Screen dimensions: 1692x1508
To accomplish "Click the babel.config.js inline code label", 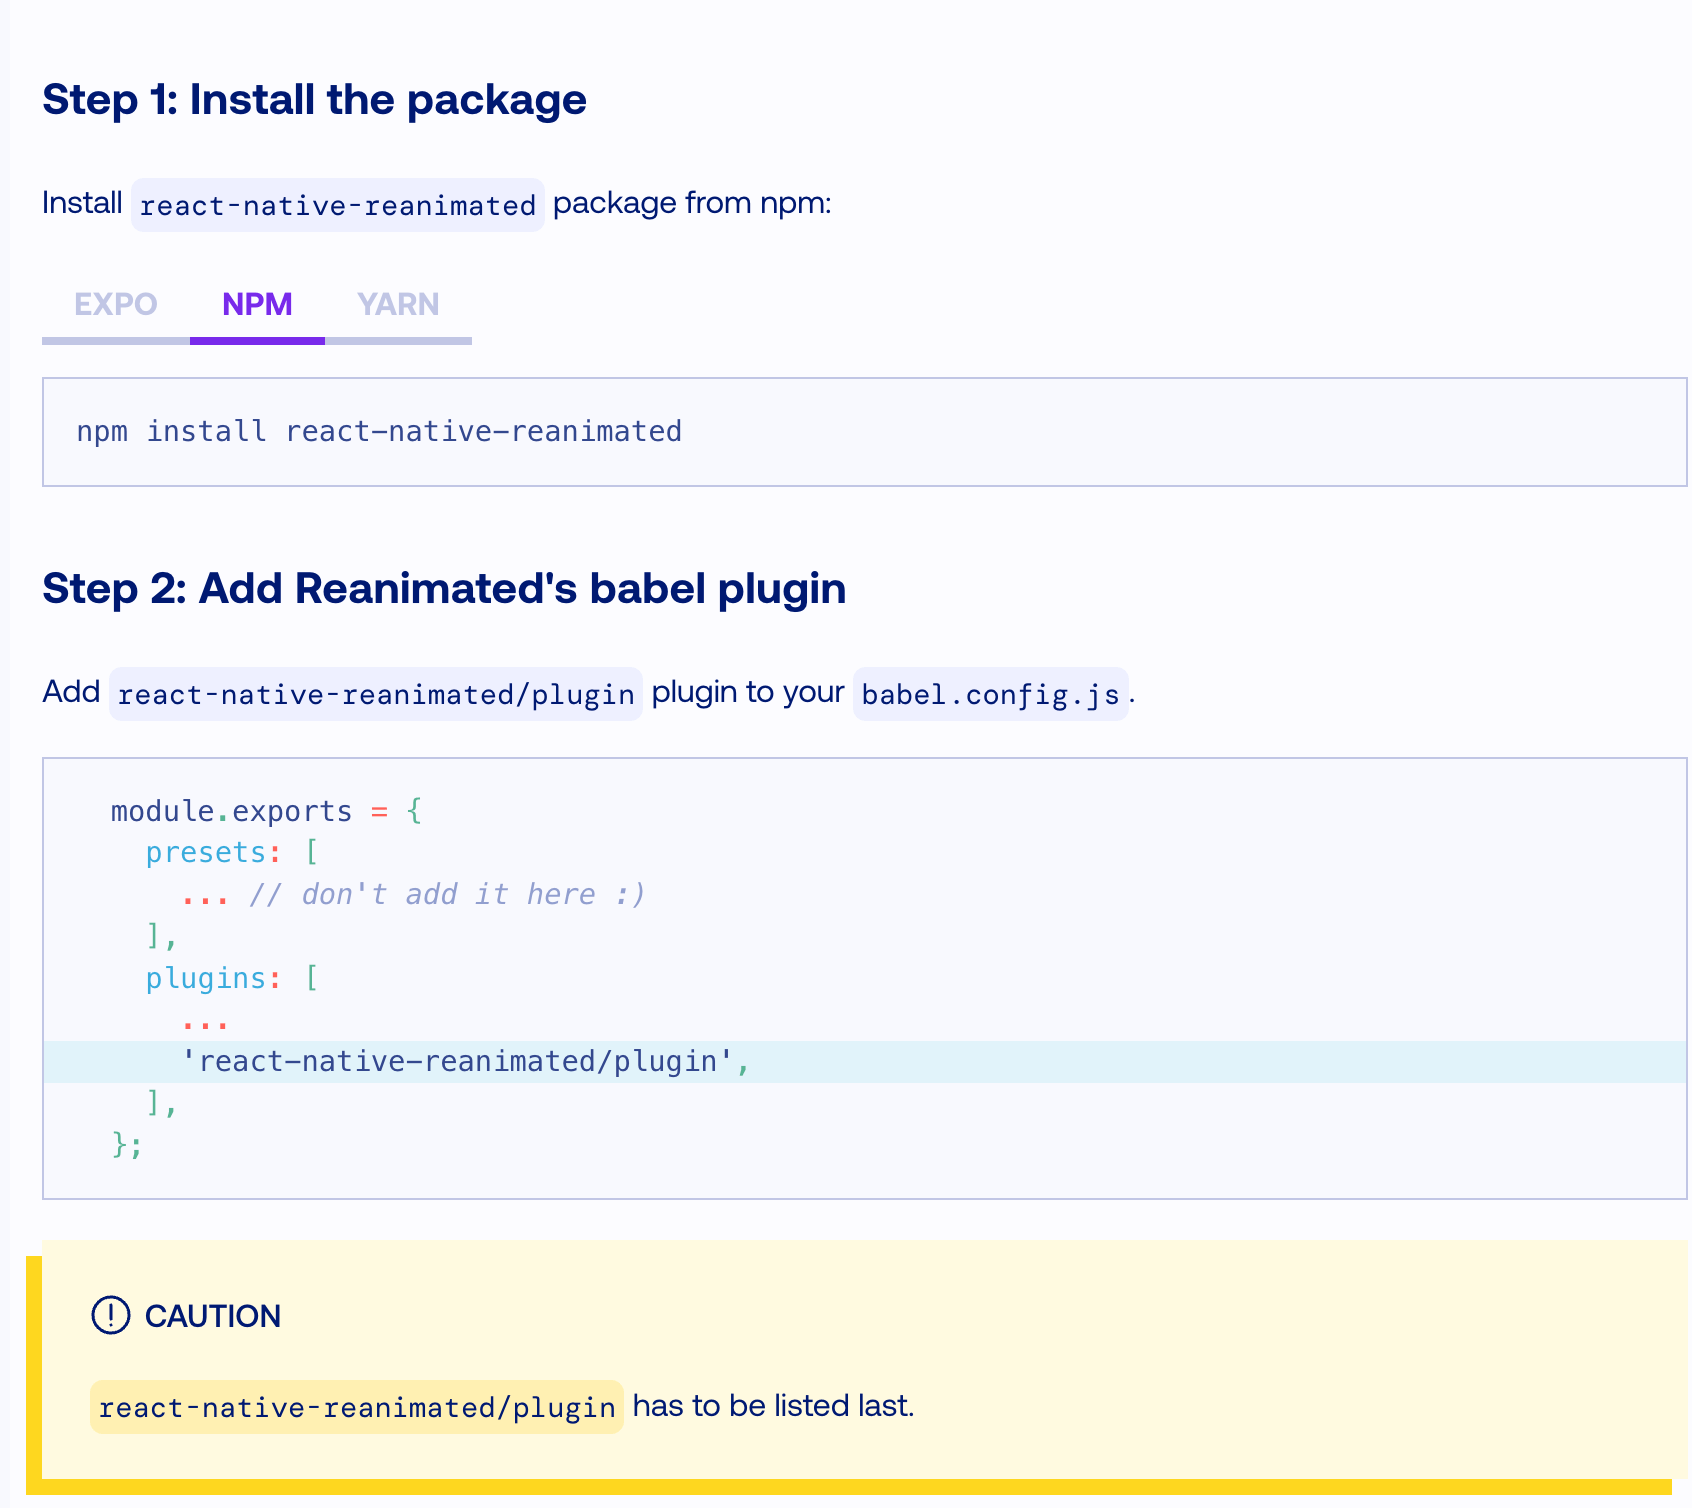I will click(x=990, y=694).
